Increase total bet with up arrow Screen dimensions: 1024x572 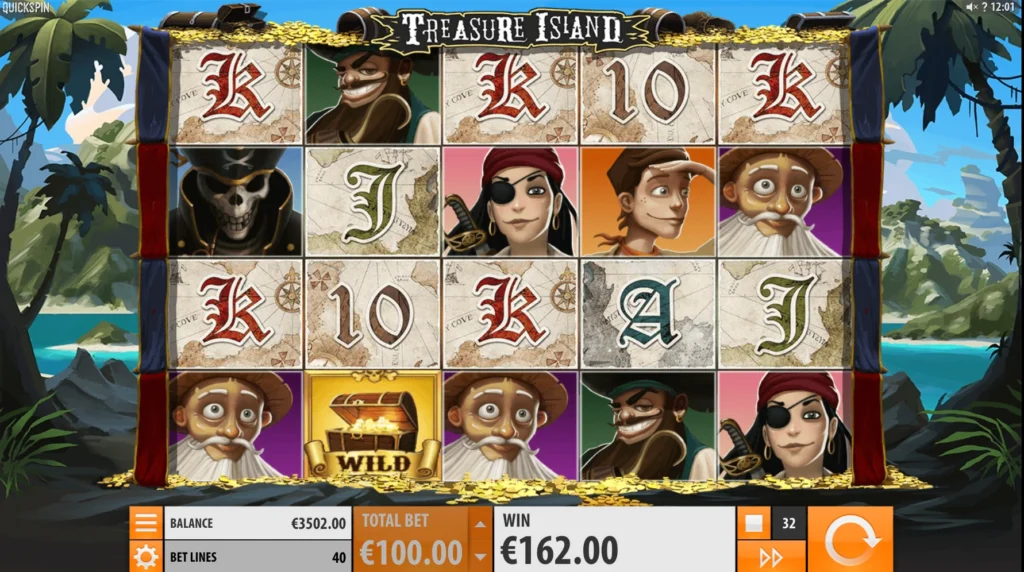480,524
